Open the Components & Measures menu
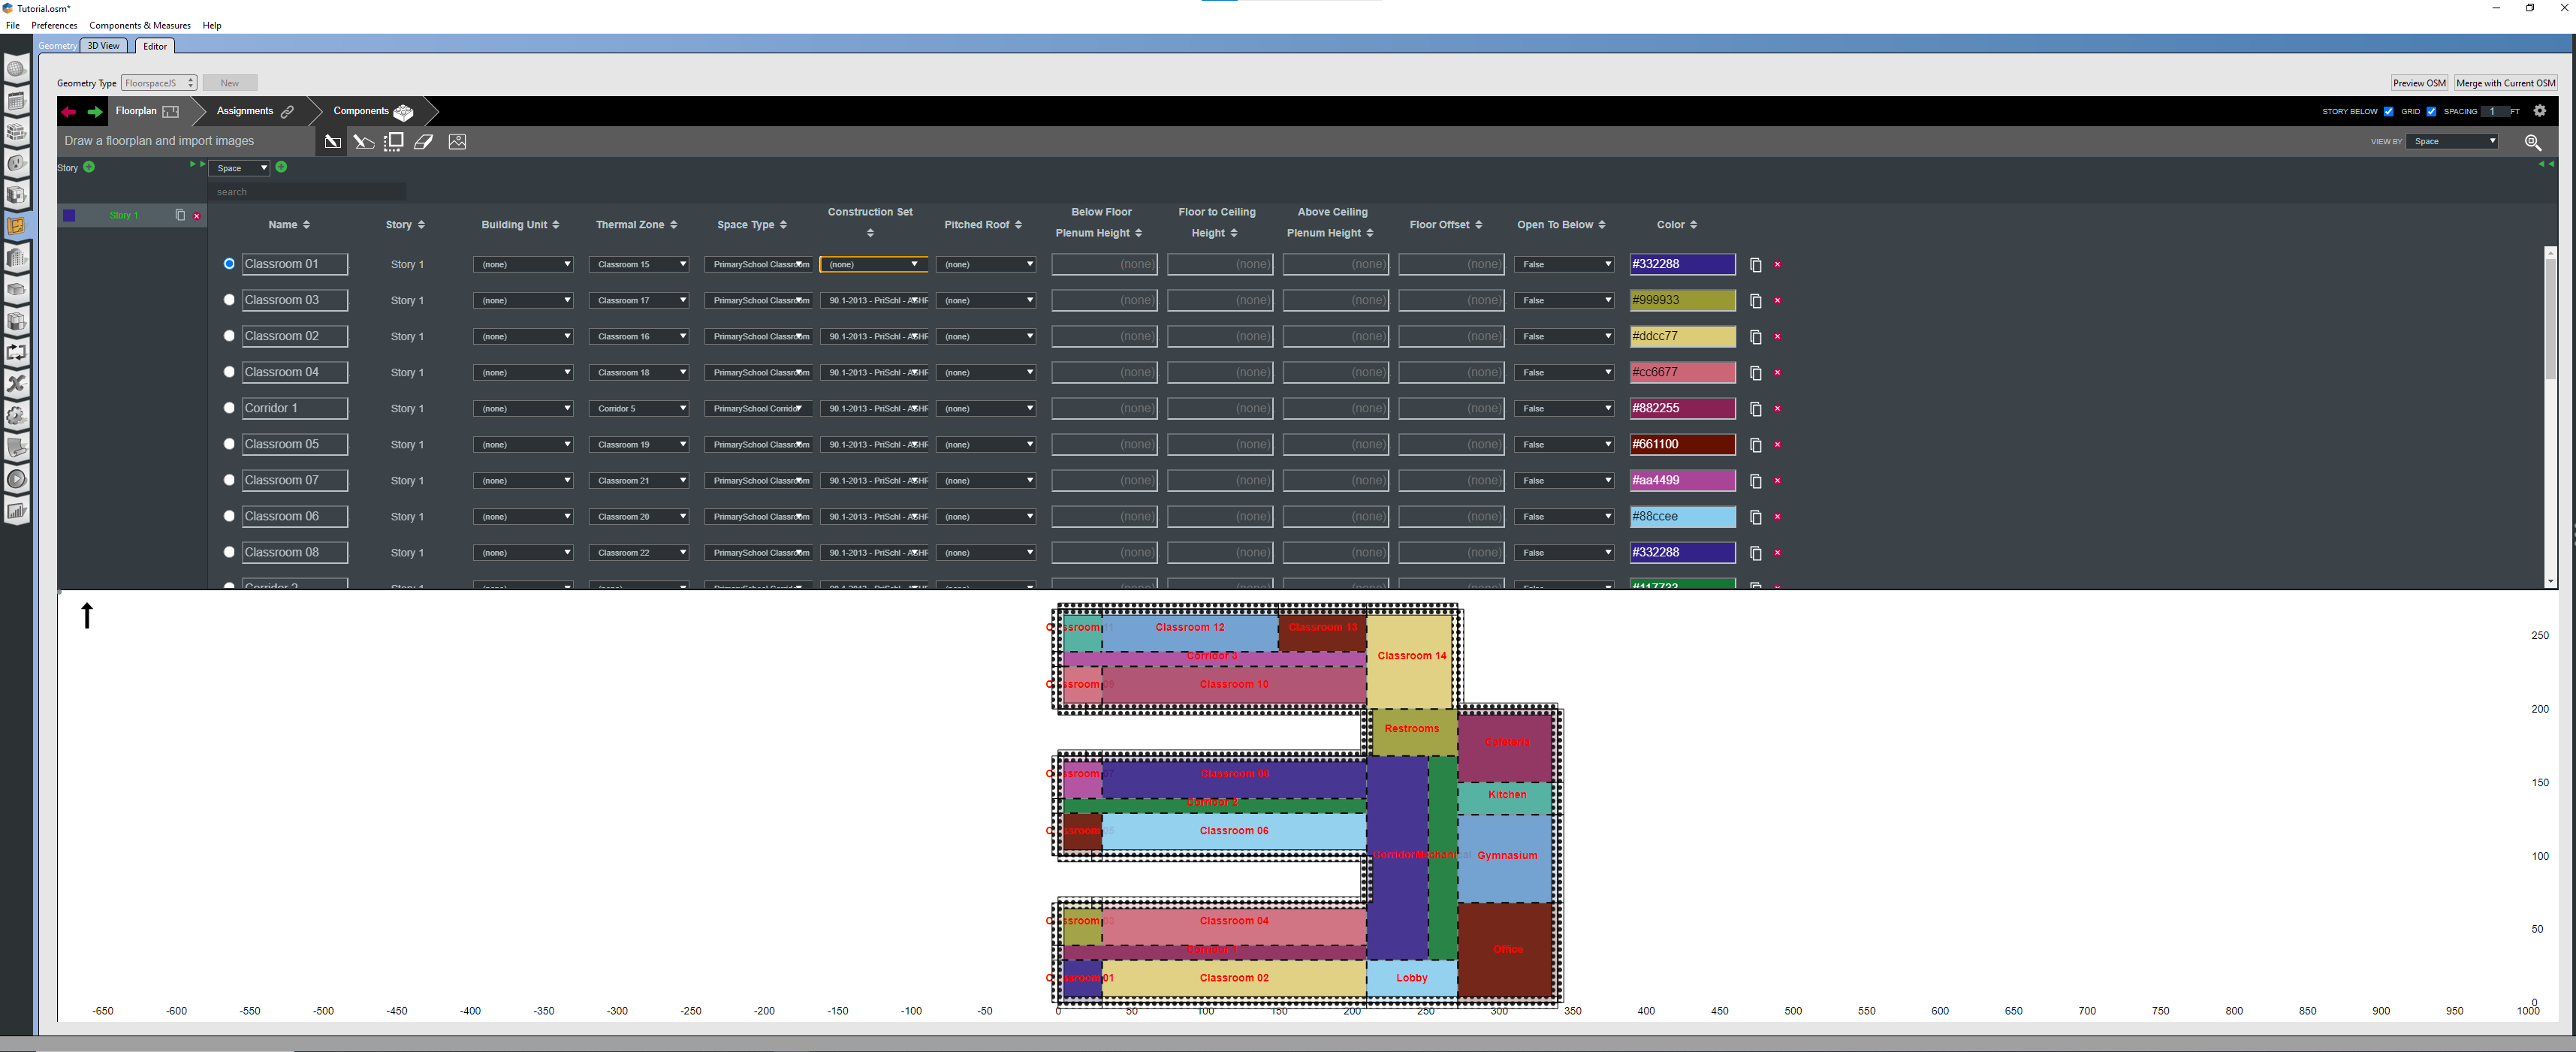2576x1052 pixels. pyautogui.click(x=139, y=26)
